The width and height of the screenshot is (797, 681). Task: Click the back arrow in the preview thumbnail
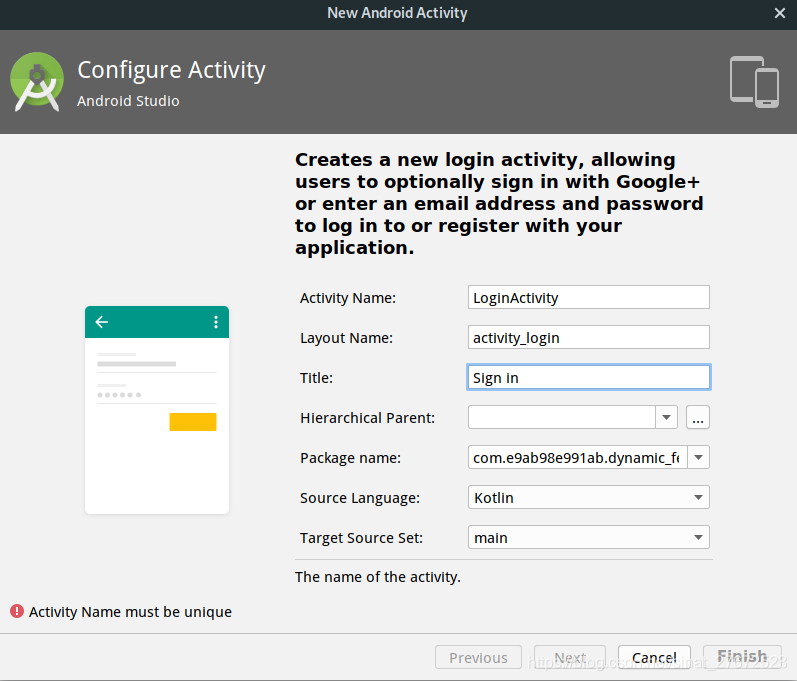click(x=102, y=322)
